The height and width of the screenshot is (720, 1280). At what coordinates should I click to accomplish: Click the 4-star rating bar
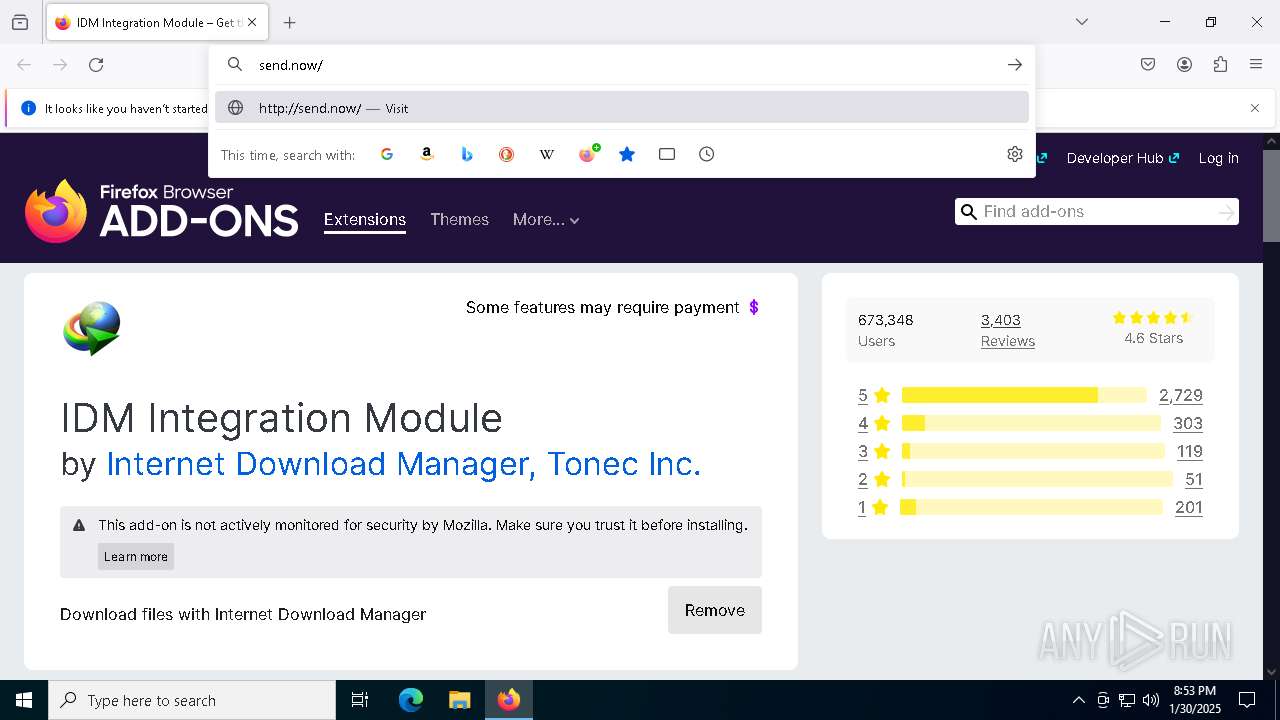[x=1031, y=423]
